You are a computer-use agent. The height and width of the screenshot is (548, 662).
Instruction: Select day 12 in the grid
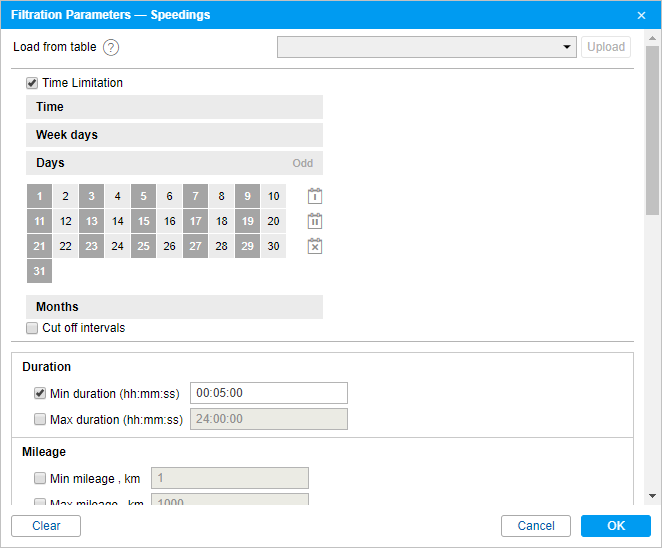[x=65, y=221]
